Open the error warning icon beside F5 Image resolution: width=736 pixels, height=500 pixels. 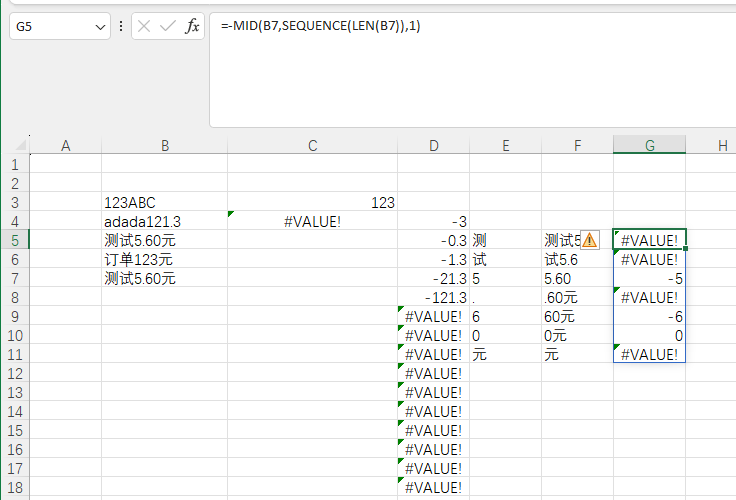[590, 240]
